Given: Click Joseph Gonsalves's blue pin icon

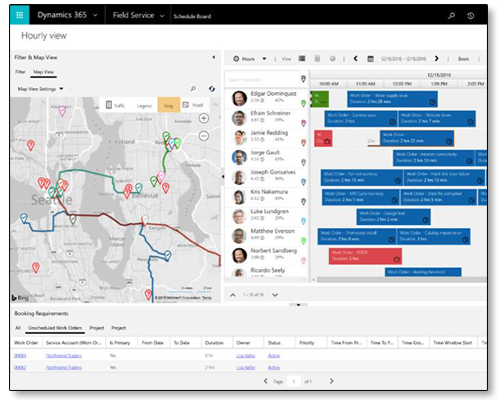Looking at the screenshot, I should 303,182.
